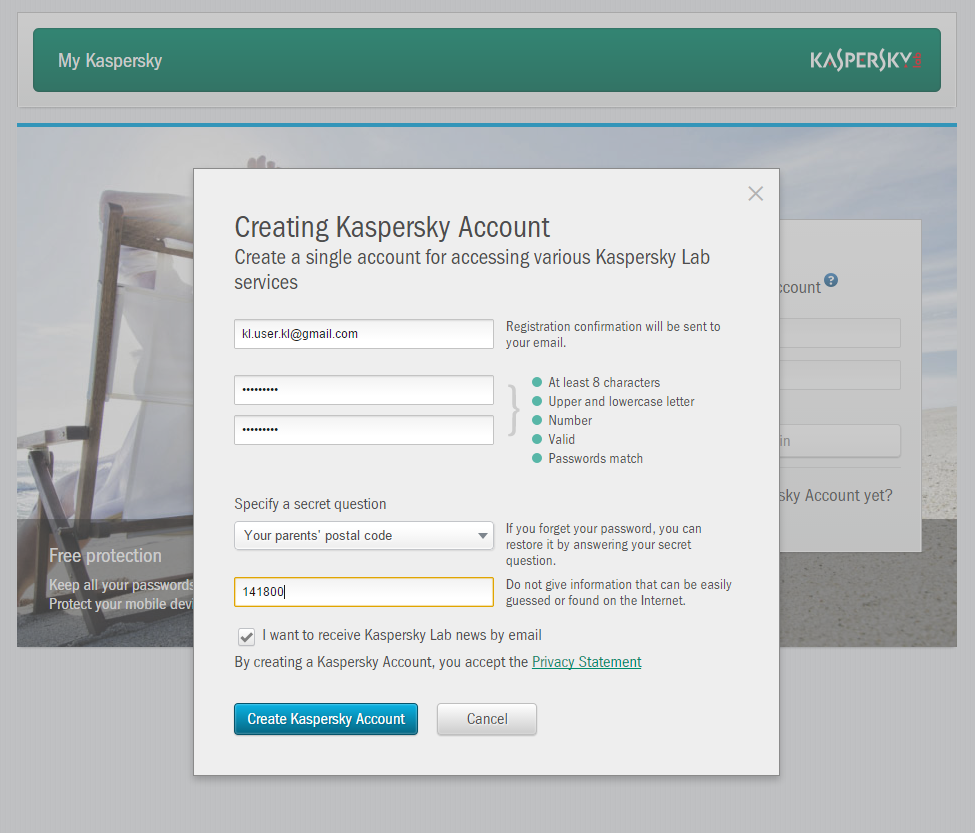Click the If you forget your password hint
The width and height of the screenshot is (975, 833).
[x=603, y=545]
